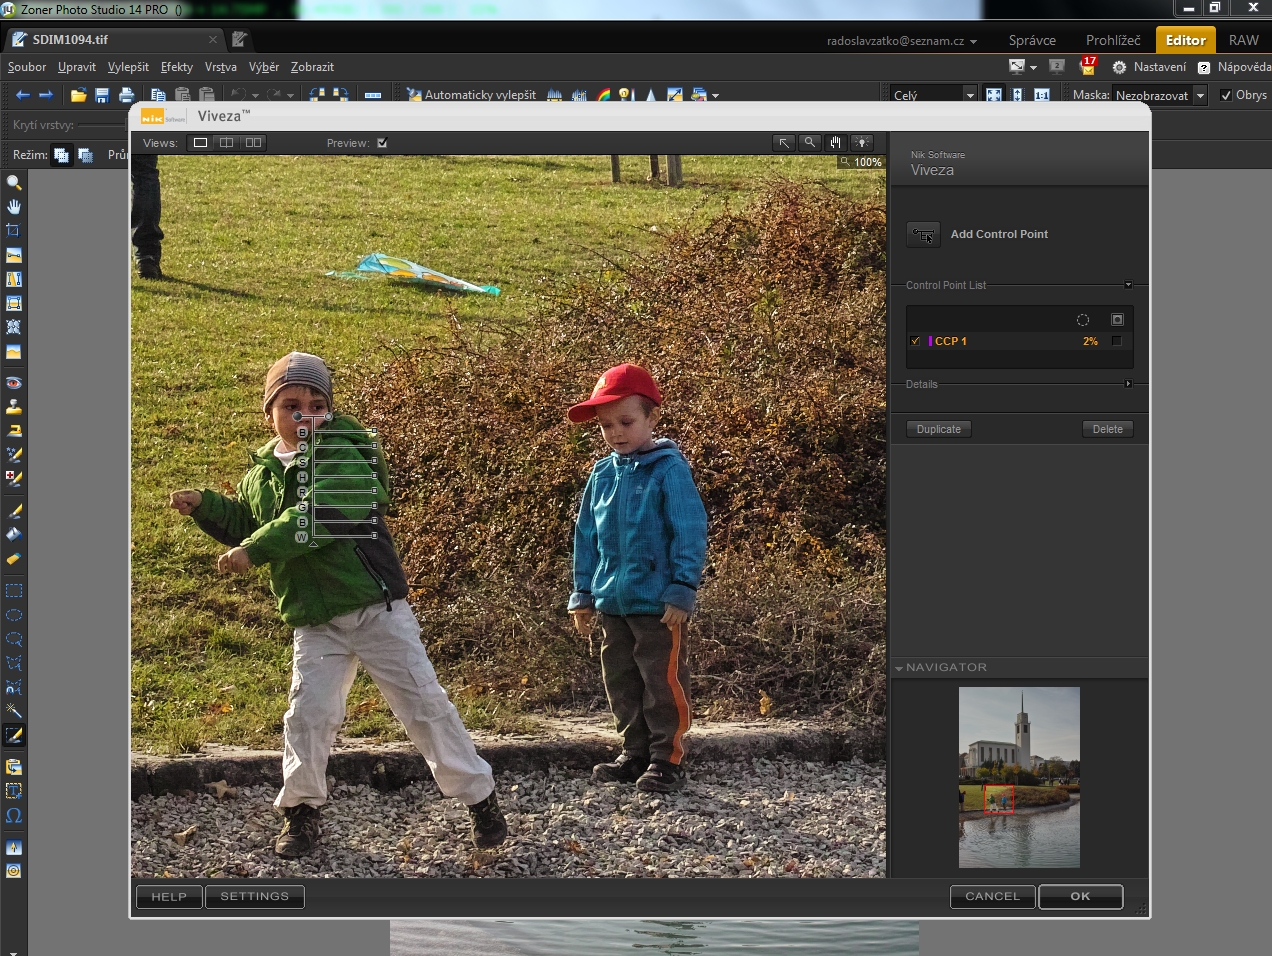Select single image view mode
Viewport: 1272px width, 956px height.
[200, 143]
